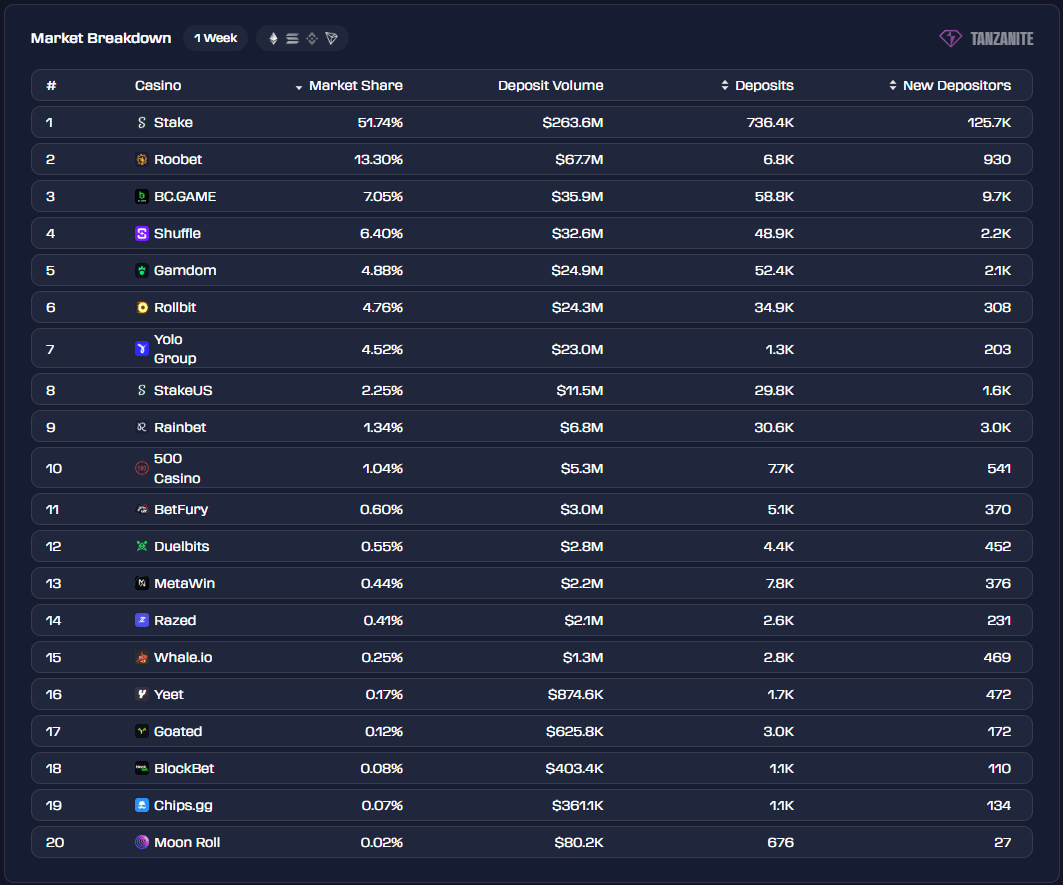This screenshot has width=1063, height=885.
Task: Click the Roobet casino logo icon
Action: click(142, 159)
